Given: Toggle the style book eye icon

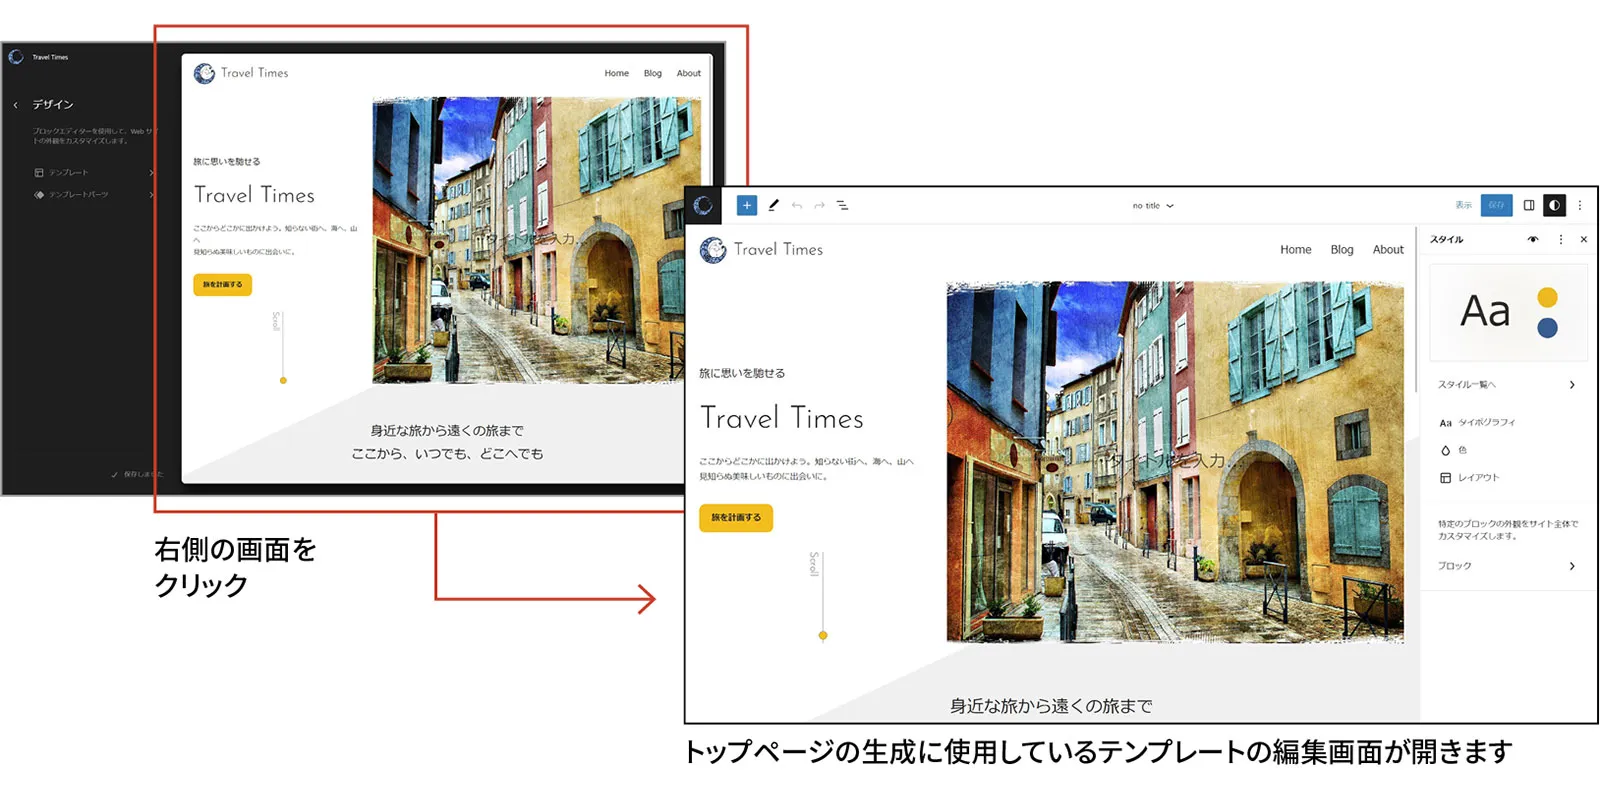Looking at the screenshot, I should click(x=1533, y=240).
